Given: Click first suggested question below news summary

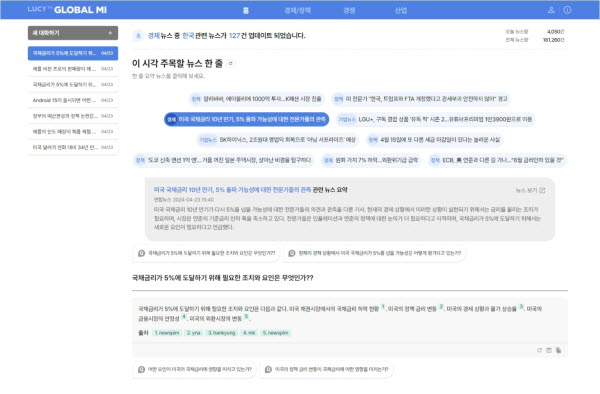Looking at the screenshot, I should click(x=207, y=253).
